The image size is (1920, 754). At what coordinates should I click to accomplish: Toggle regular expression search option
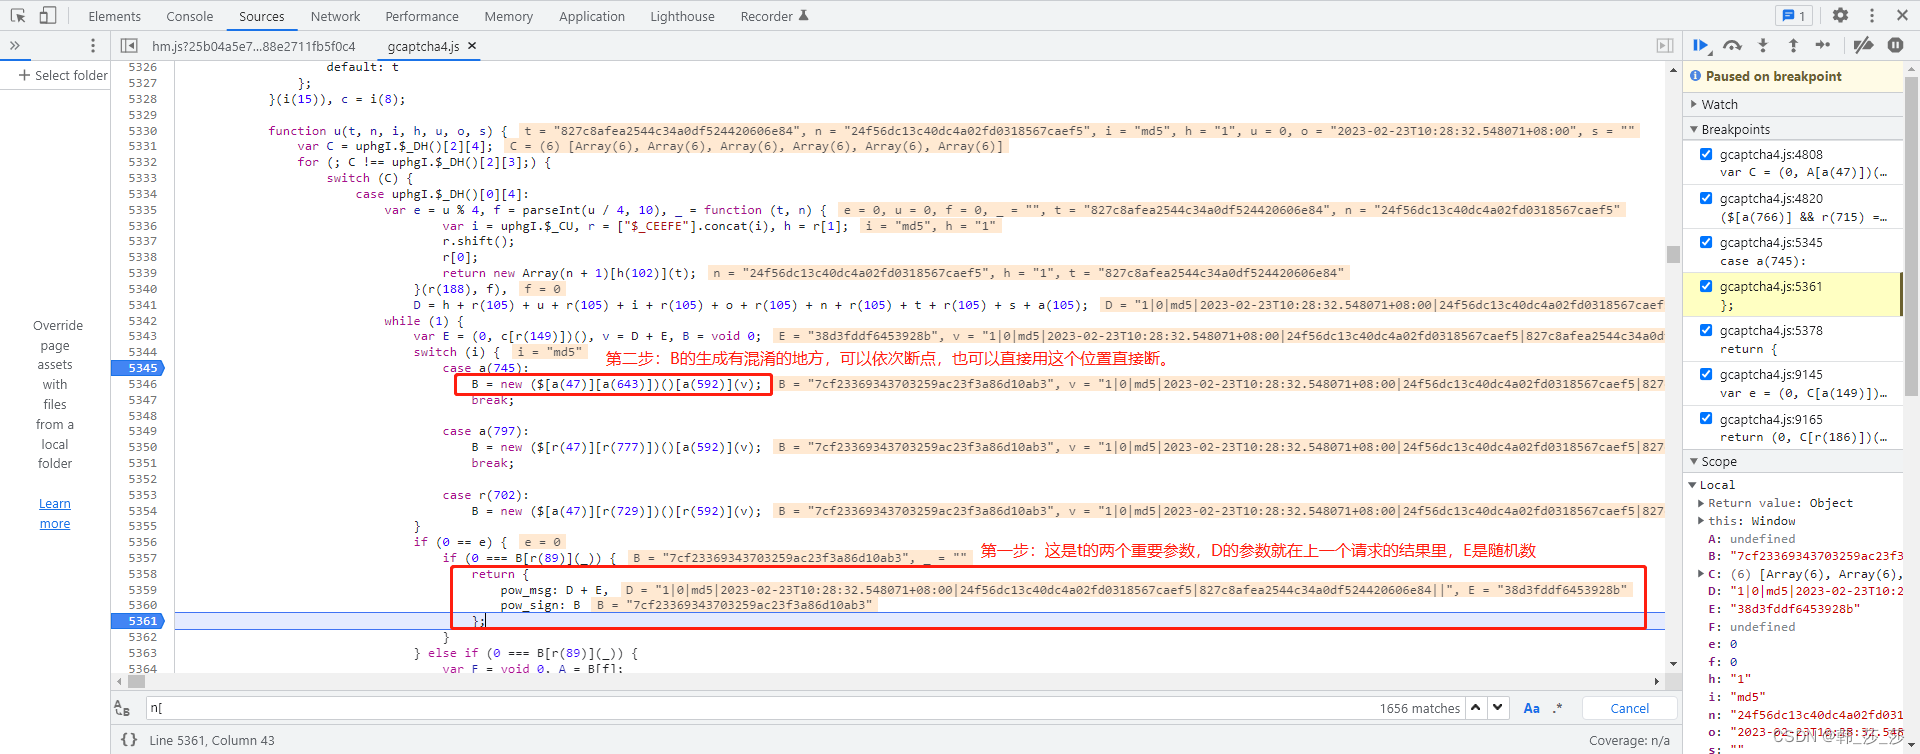click(1558, 708)
